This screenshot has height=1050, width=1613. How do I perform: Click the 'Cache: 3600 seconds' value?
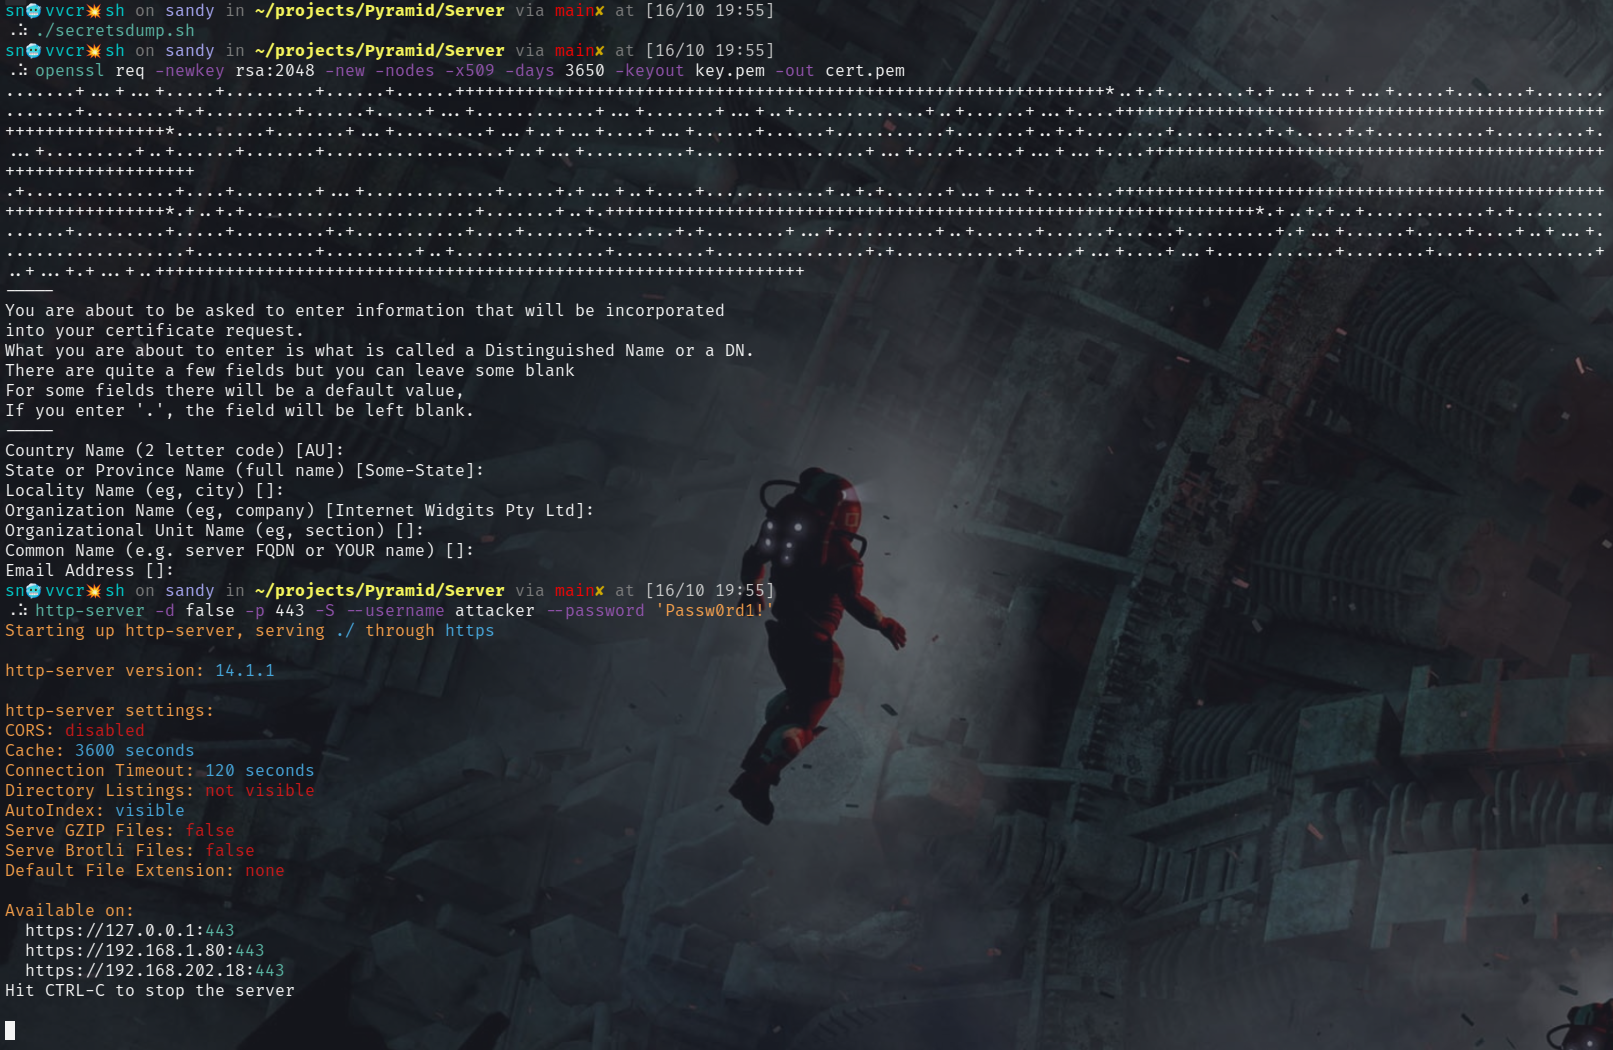100,750
